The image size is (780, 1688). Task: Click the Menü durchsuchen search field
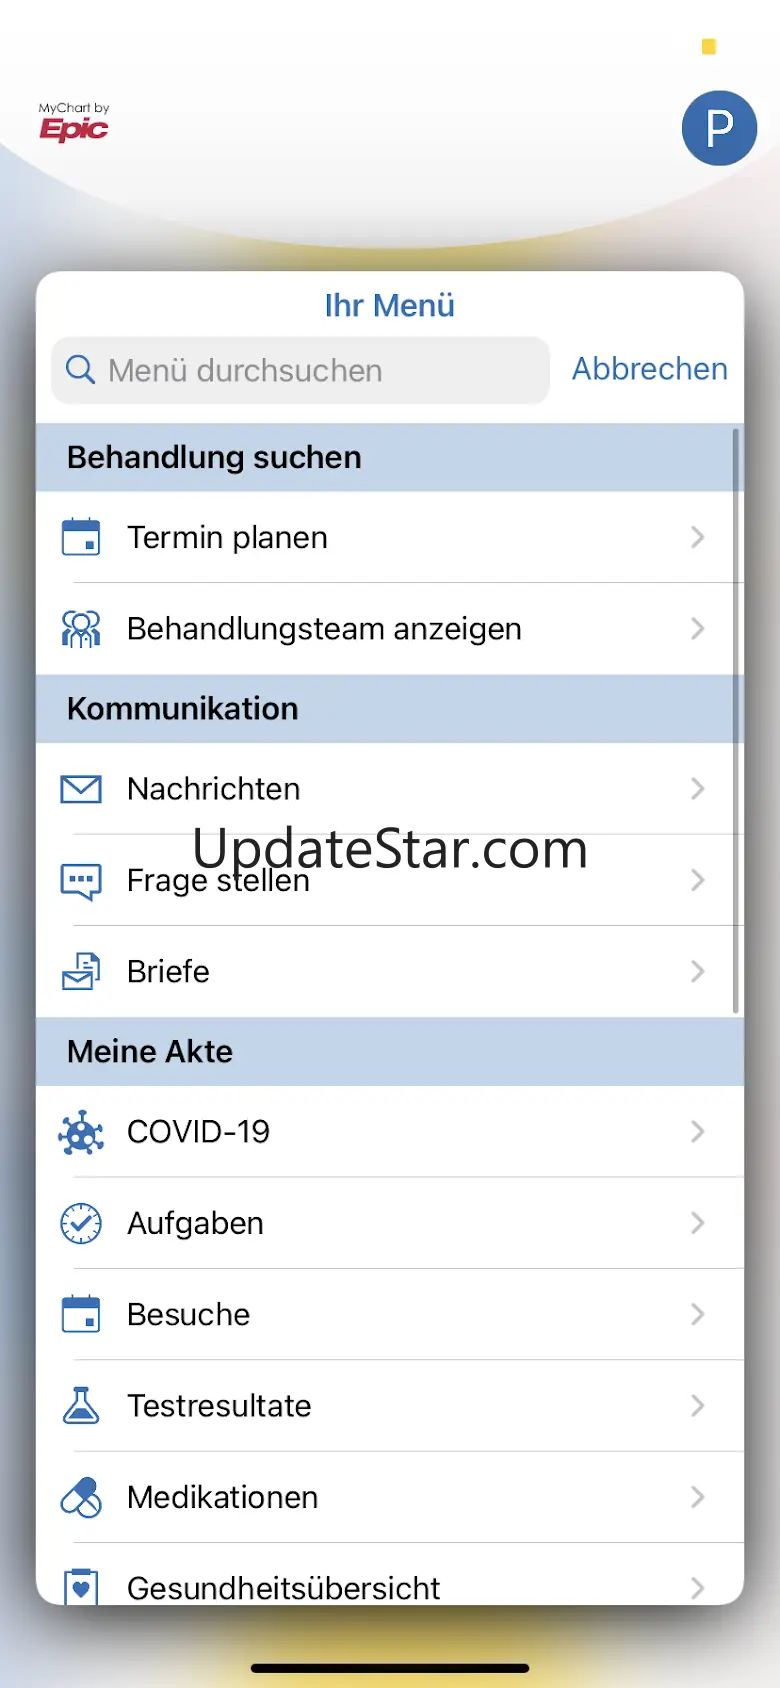pyautogui.click(x=300, y=370)
